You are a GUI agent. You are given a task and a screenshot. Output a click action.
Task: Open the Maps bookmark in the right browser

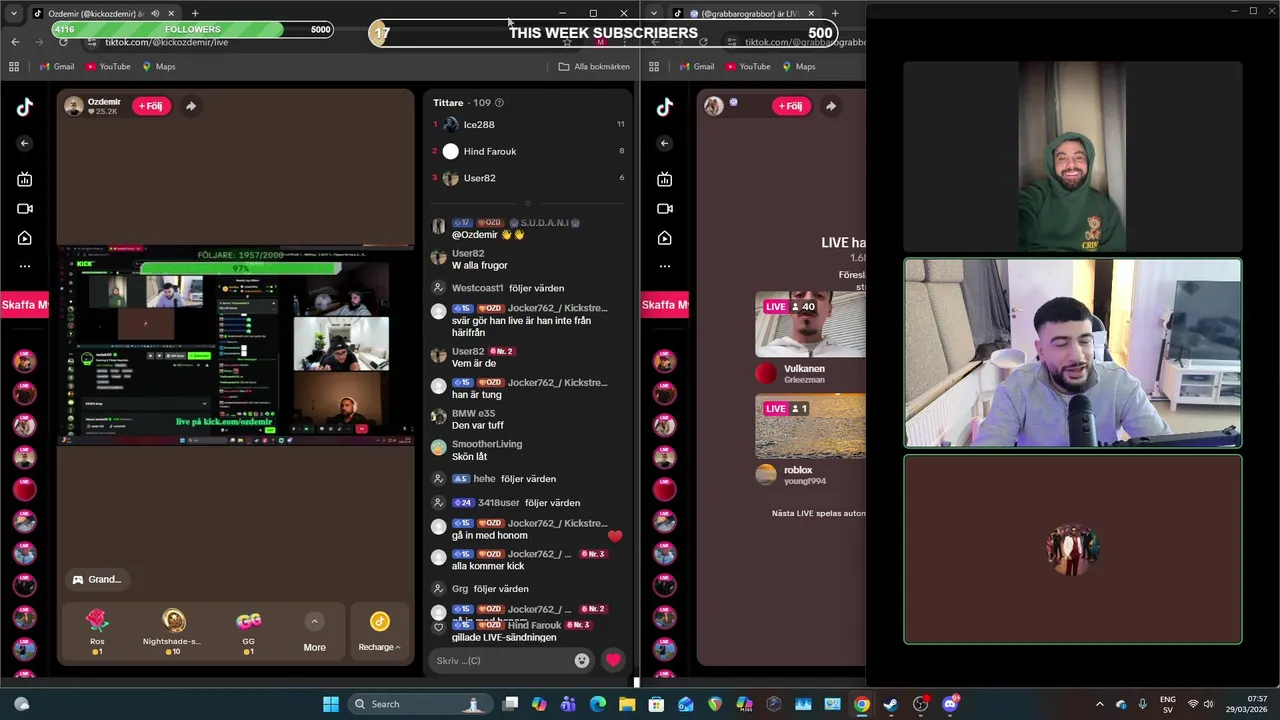(798, 67)
